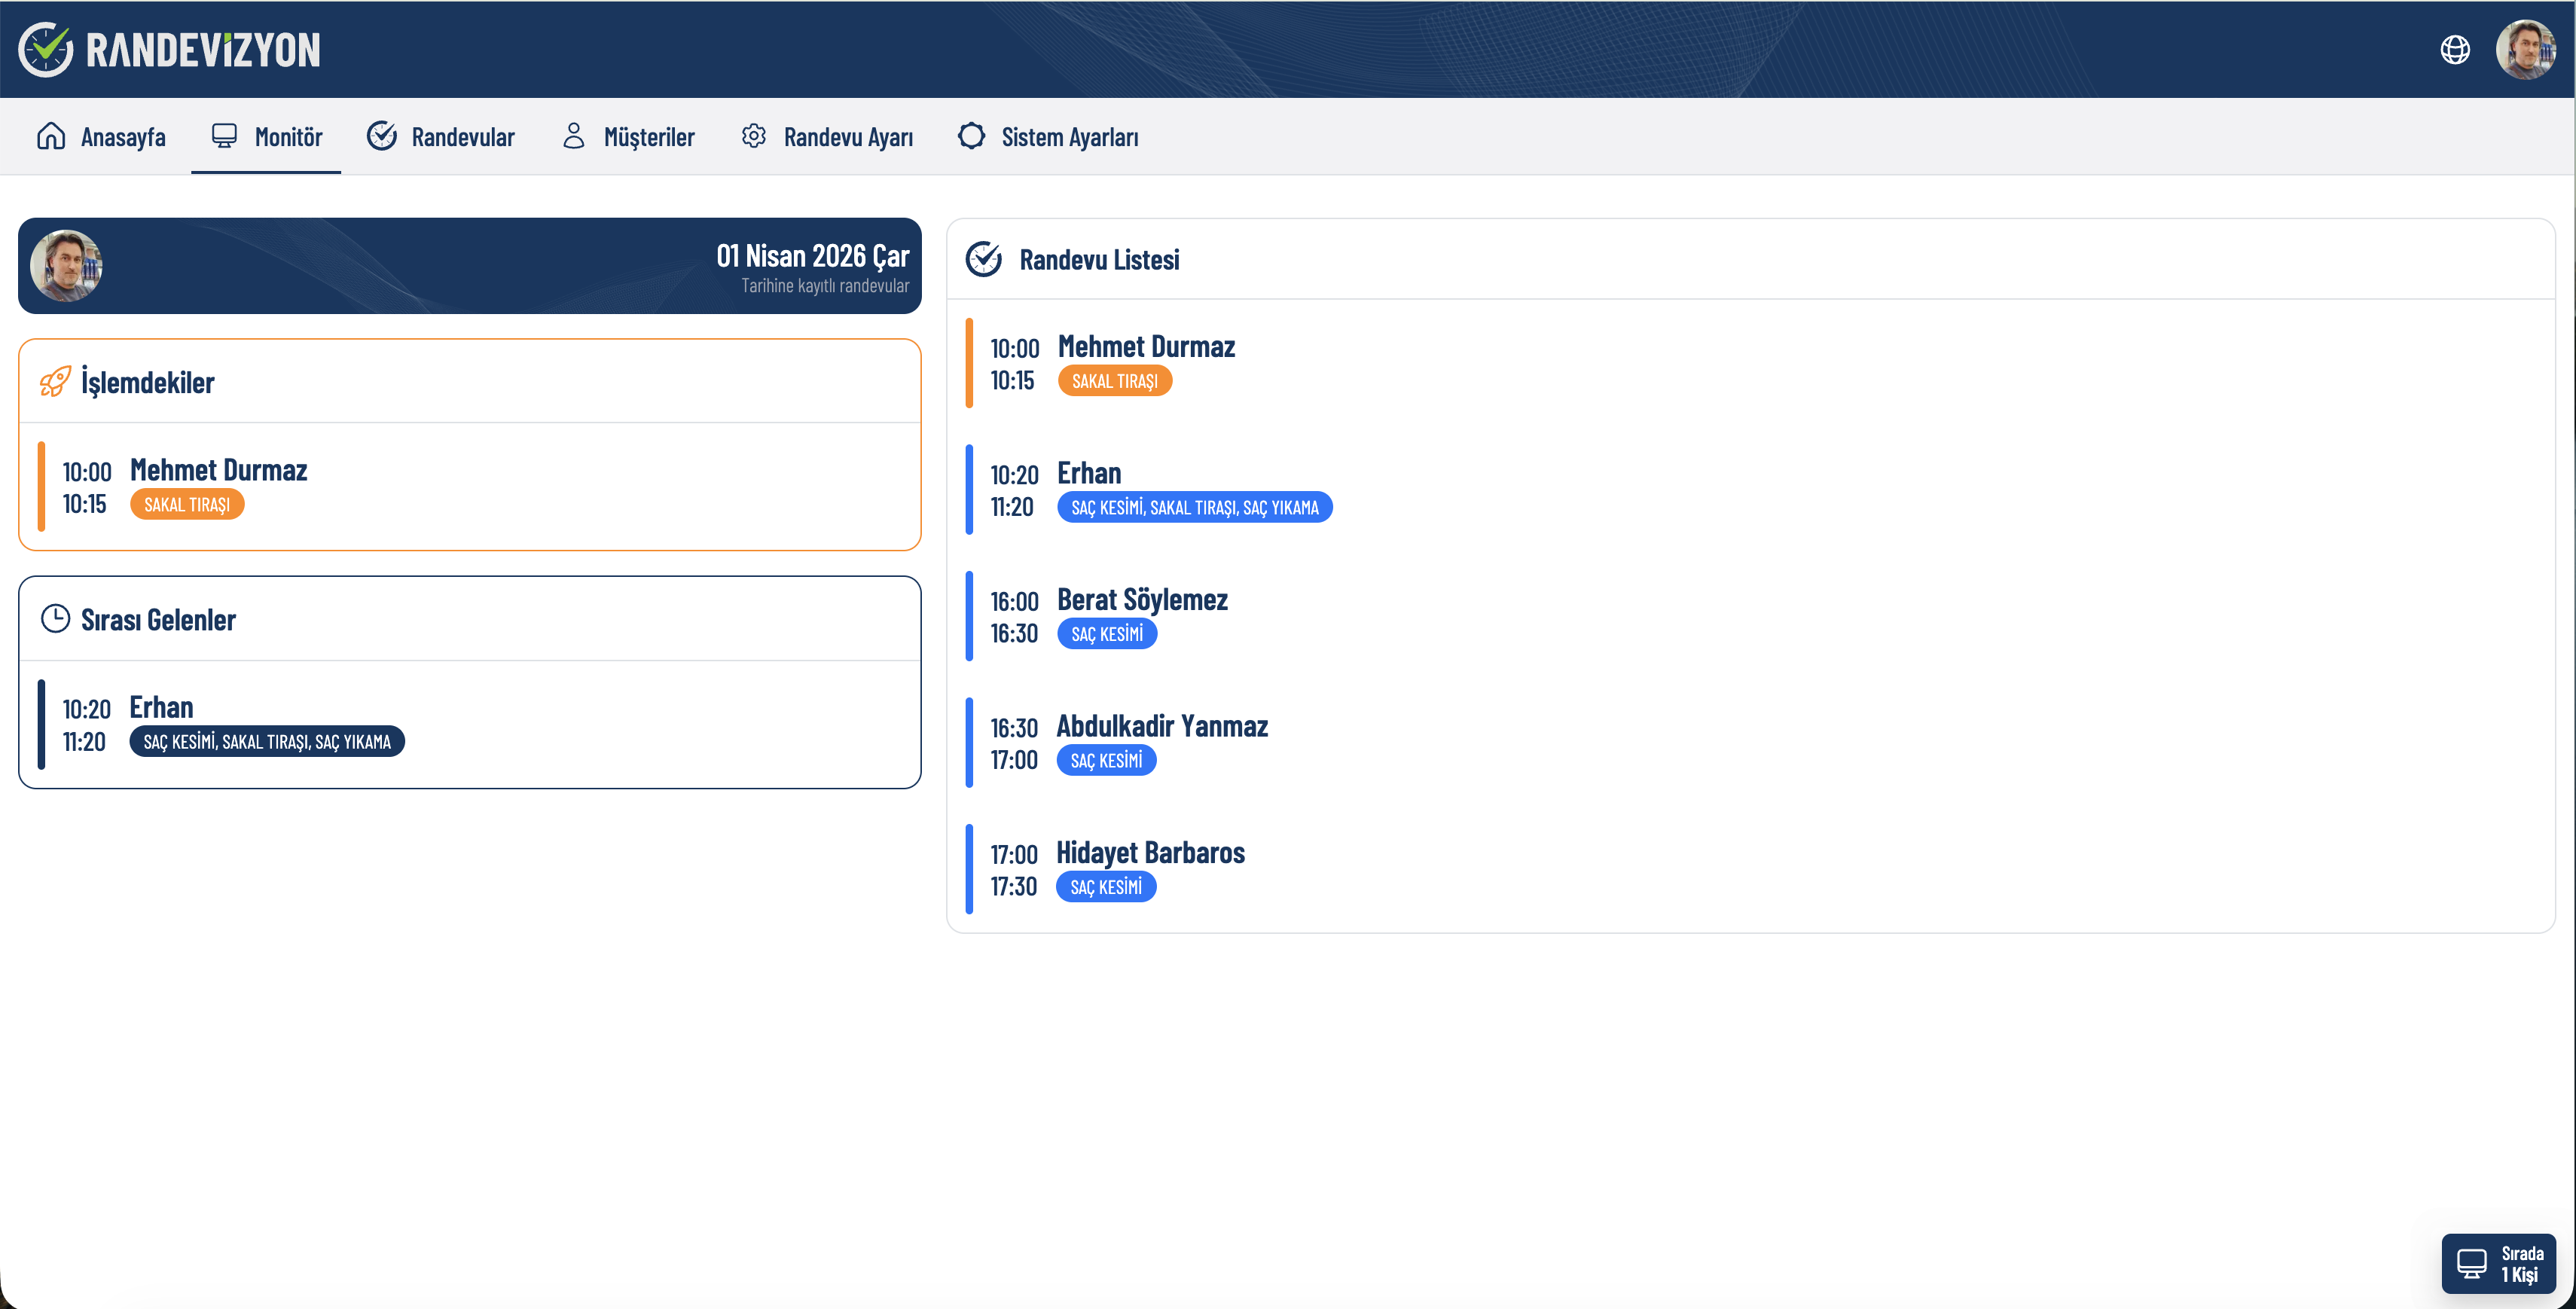
Task: Click the Randevu Listesi checkmark icon
Action: pos(983,259)
